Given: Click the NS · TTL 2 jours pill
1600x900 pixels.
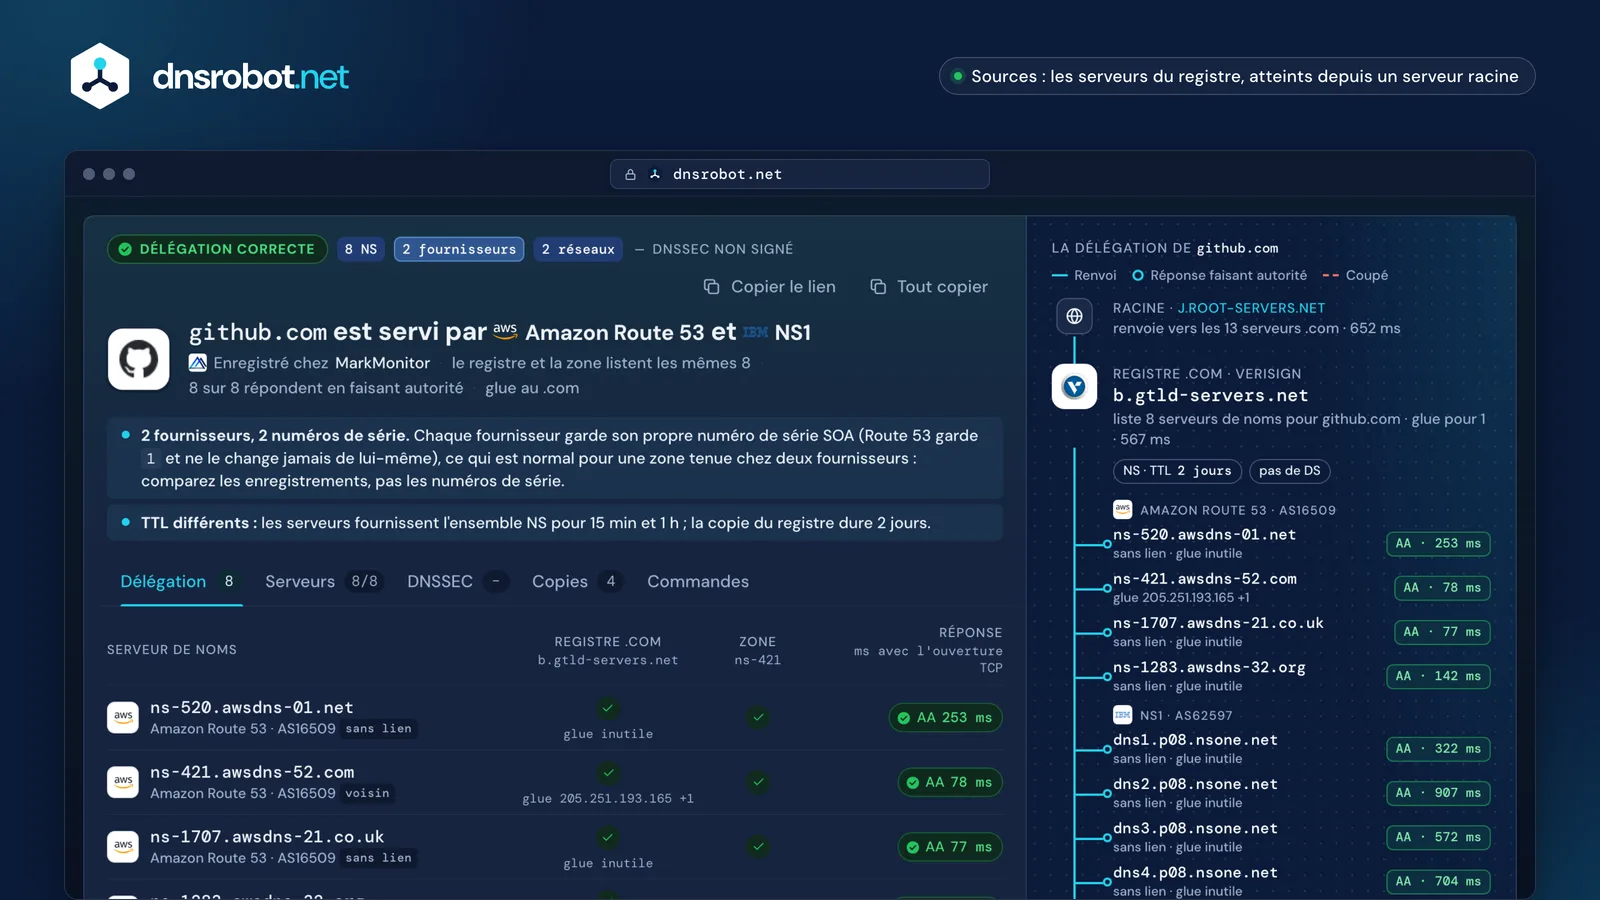Looking at the screenshot, I should tap(1177, 471).
